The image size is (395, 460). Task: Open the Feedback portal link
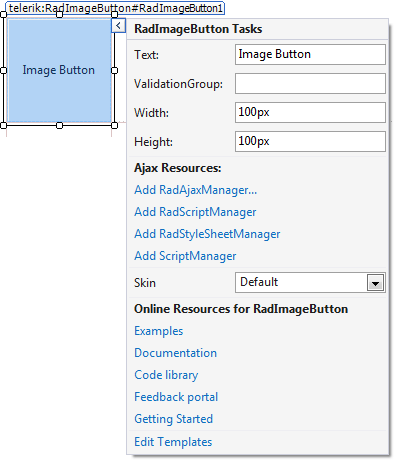click(x=176, y=397)
